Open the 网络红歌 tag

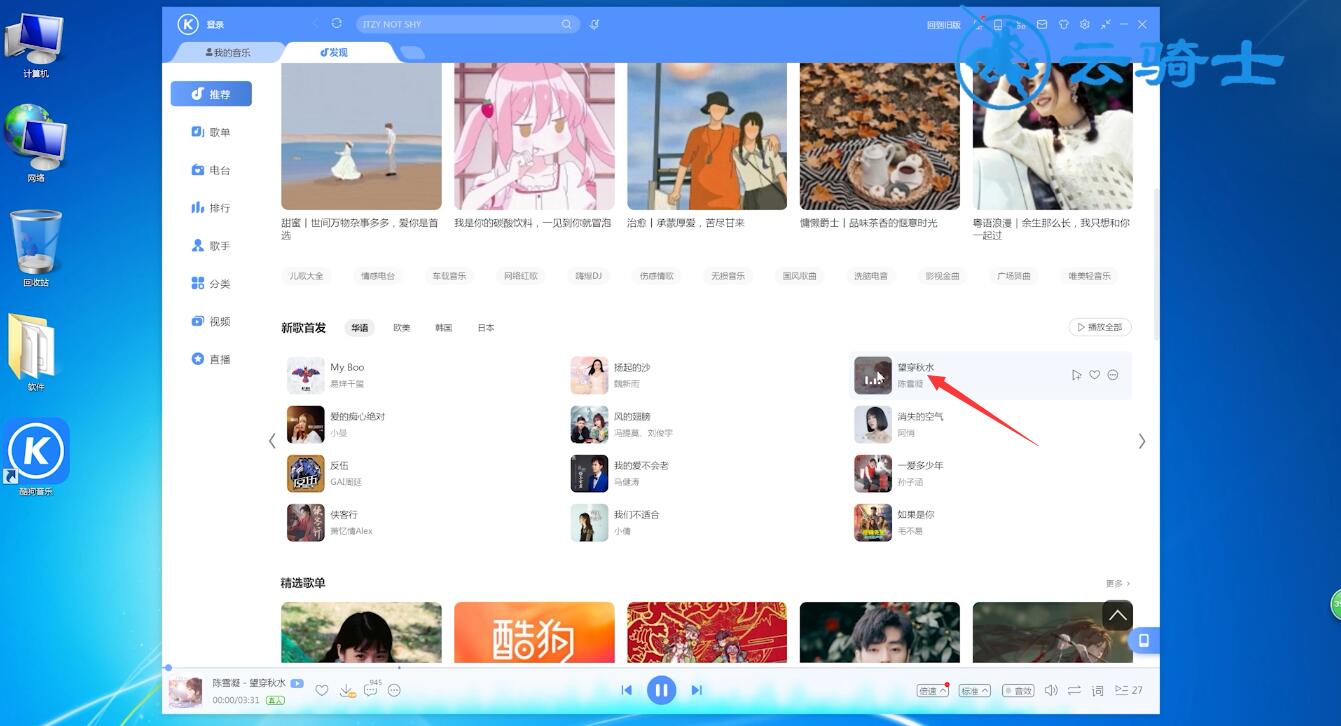[x=521, y=276]
